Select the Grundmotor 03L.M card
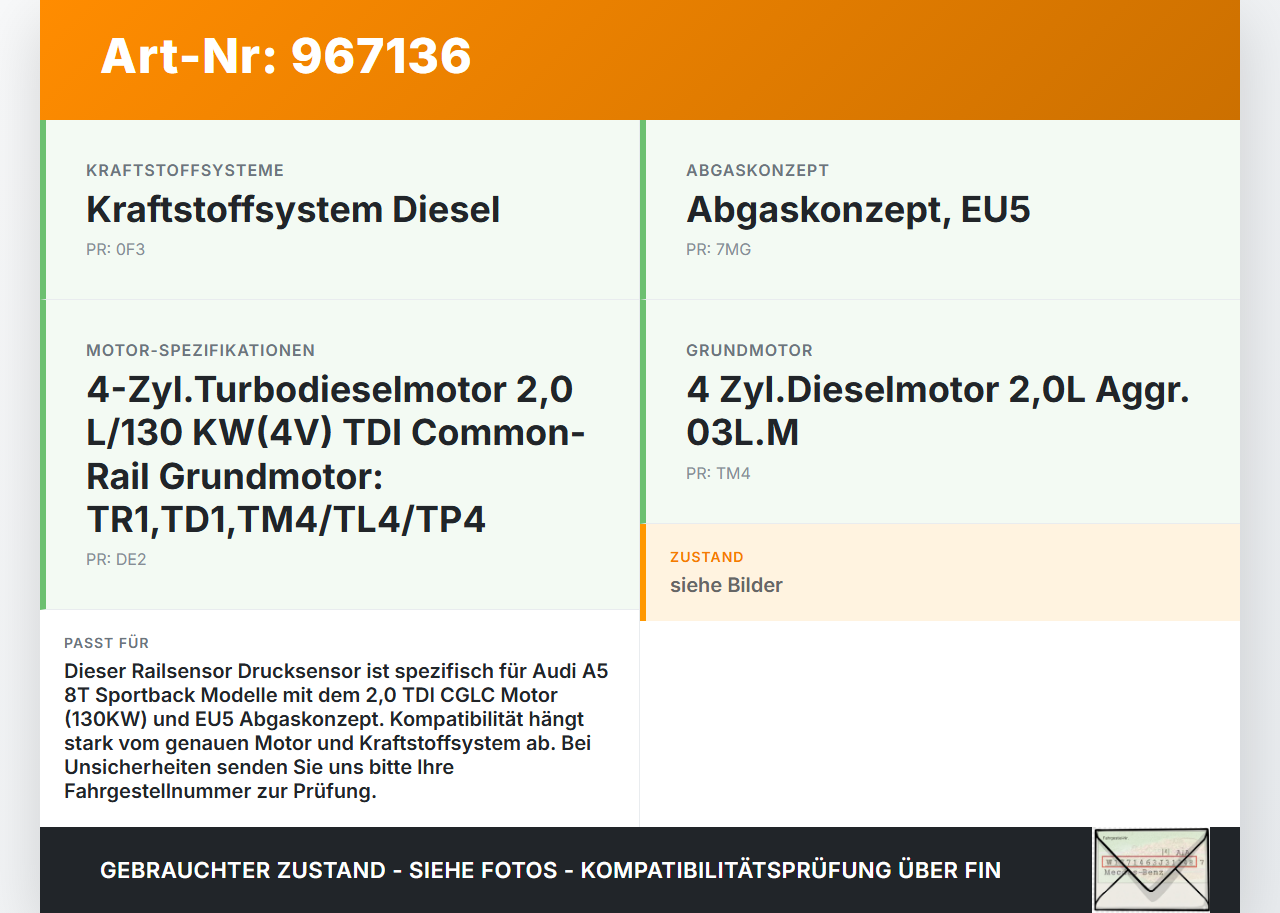This screenshot has height=913, width=1280. [940, 410]
